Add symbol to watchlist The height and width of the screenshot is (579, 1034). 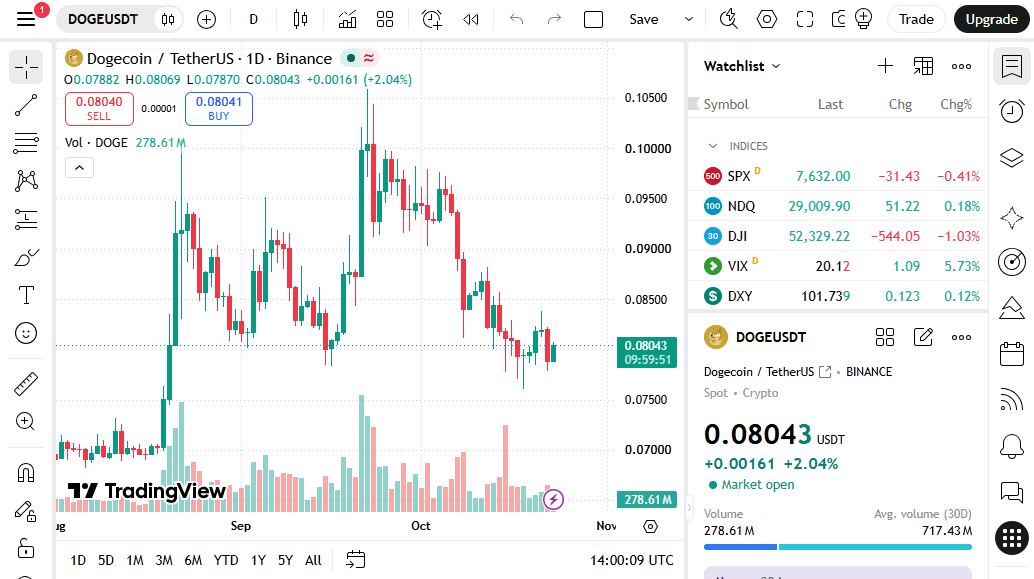(885, 66)
